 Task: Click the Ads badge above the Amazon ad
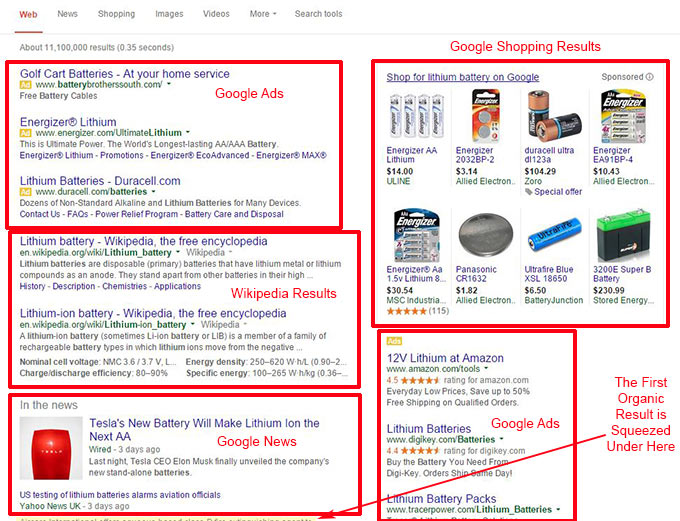click(x=394, y=341)
